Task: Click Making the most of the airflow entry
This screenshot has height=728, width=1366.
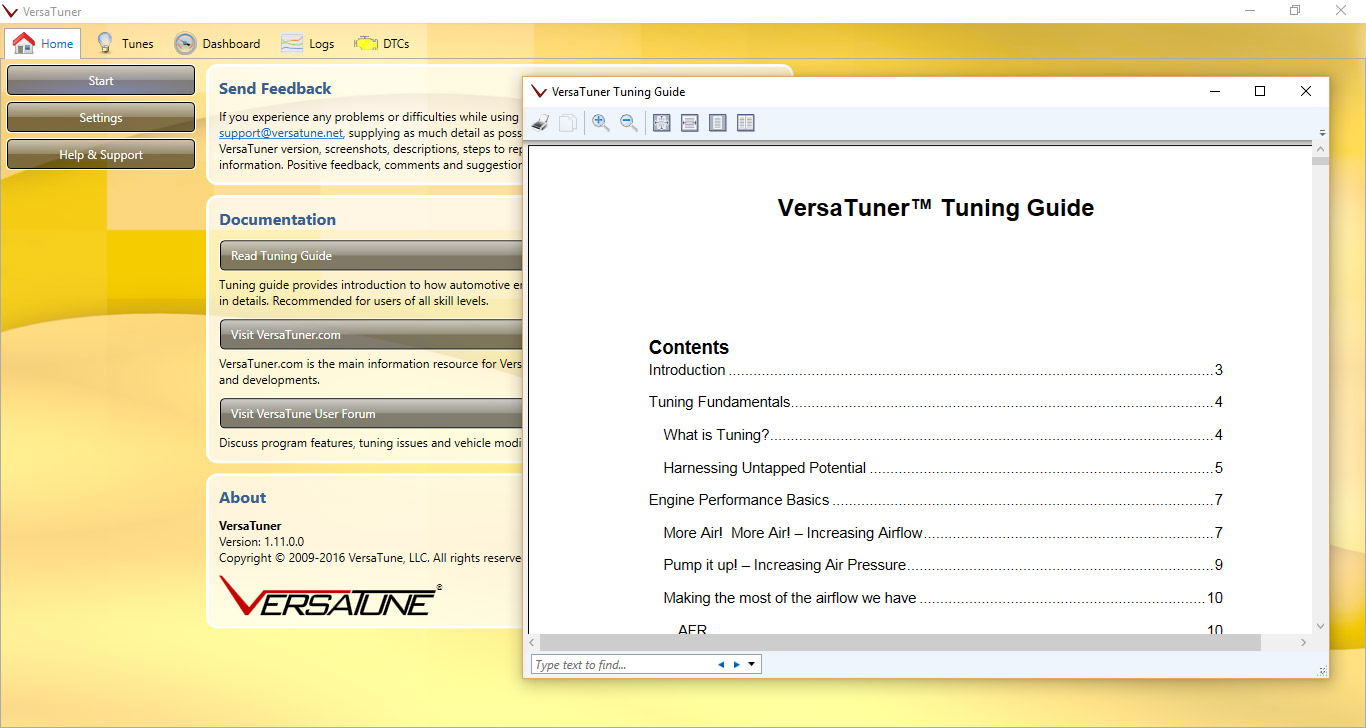Action: (943, 598)
